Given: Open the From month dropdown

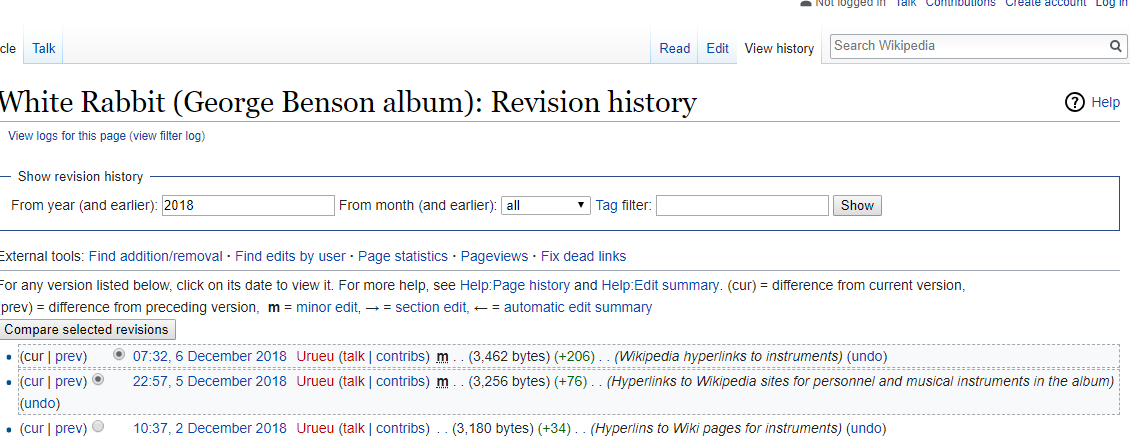Looking at the screenshot, I should pos(546,205).
